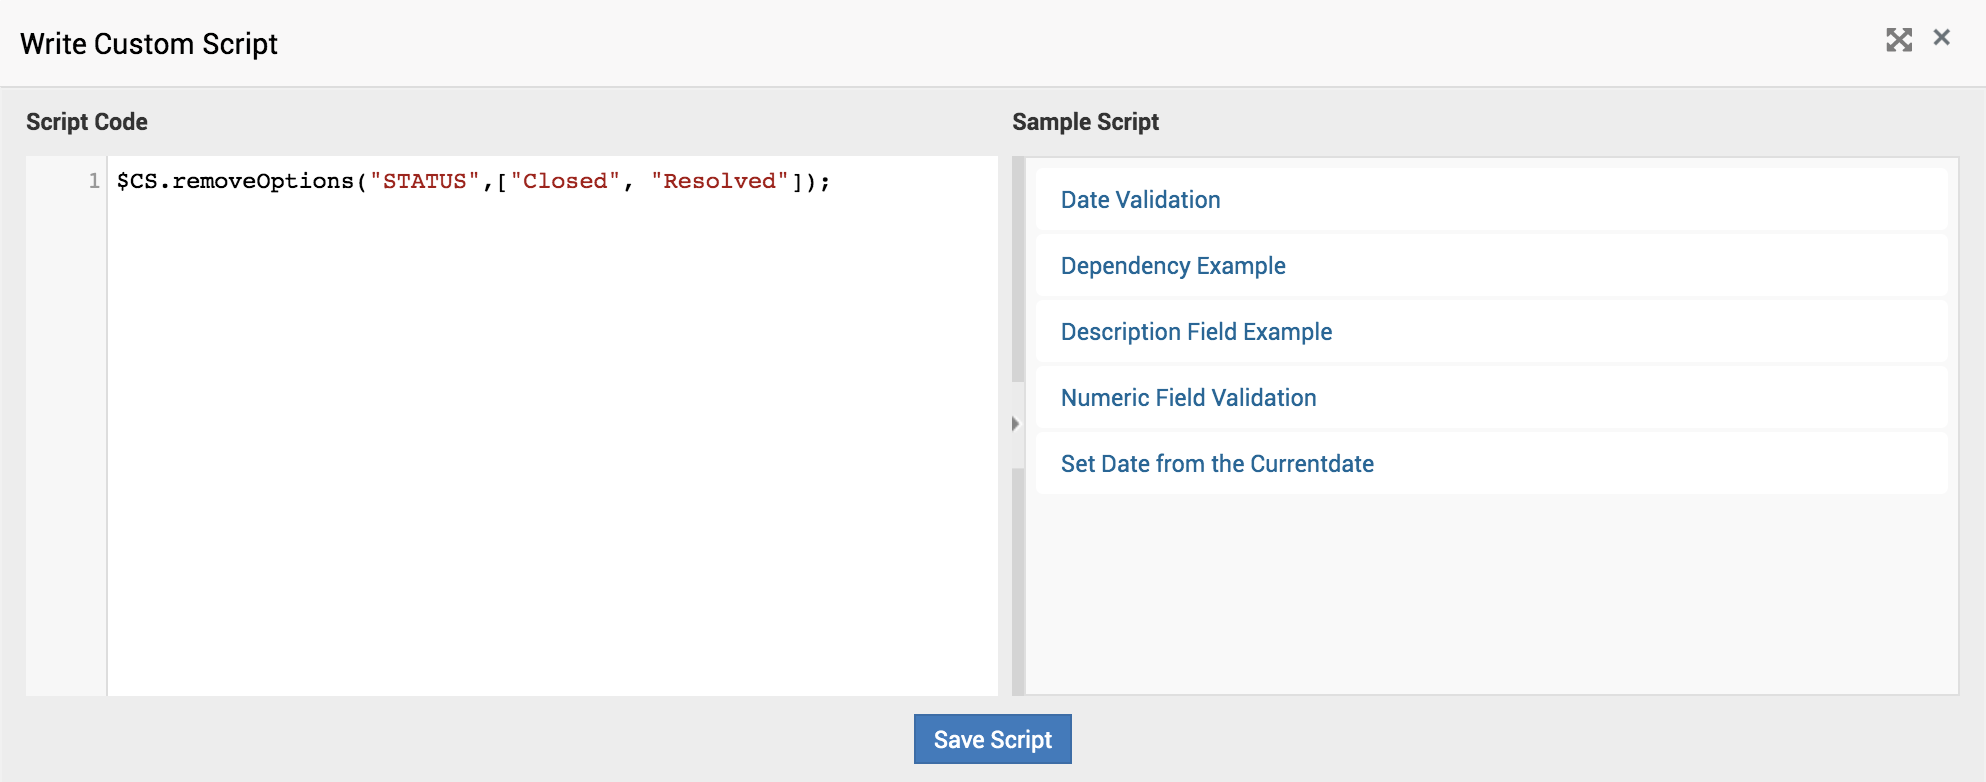Click the Save Script button

pyautogui.click(x=992, y=740)
